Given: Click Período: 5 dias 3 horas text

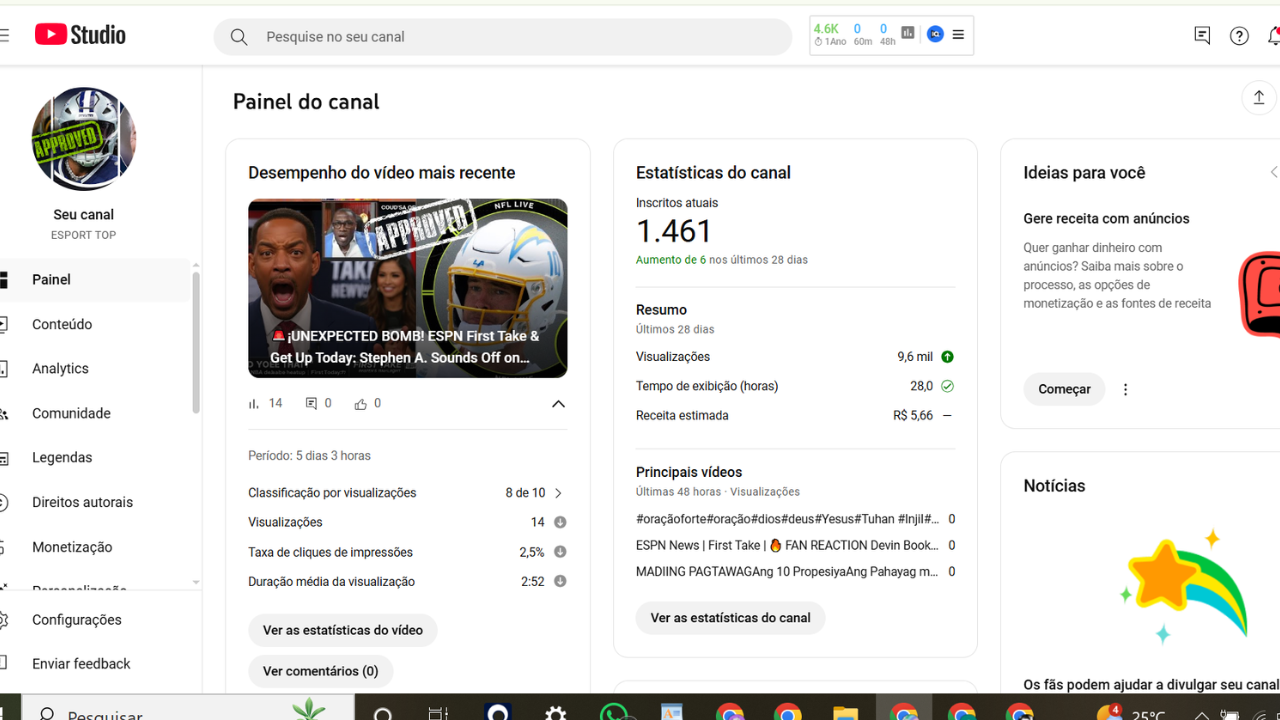Looking at the screenshot, I should point(310,456).
